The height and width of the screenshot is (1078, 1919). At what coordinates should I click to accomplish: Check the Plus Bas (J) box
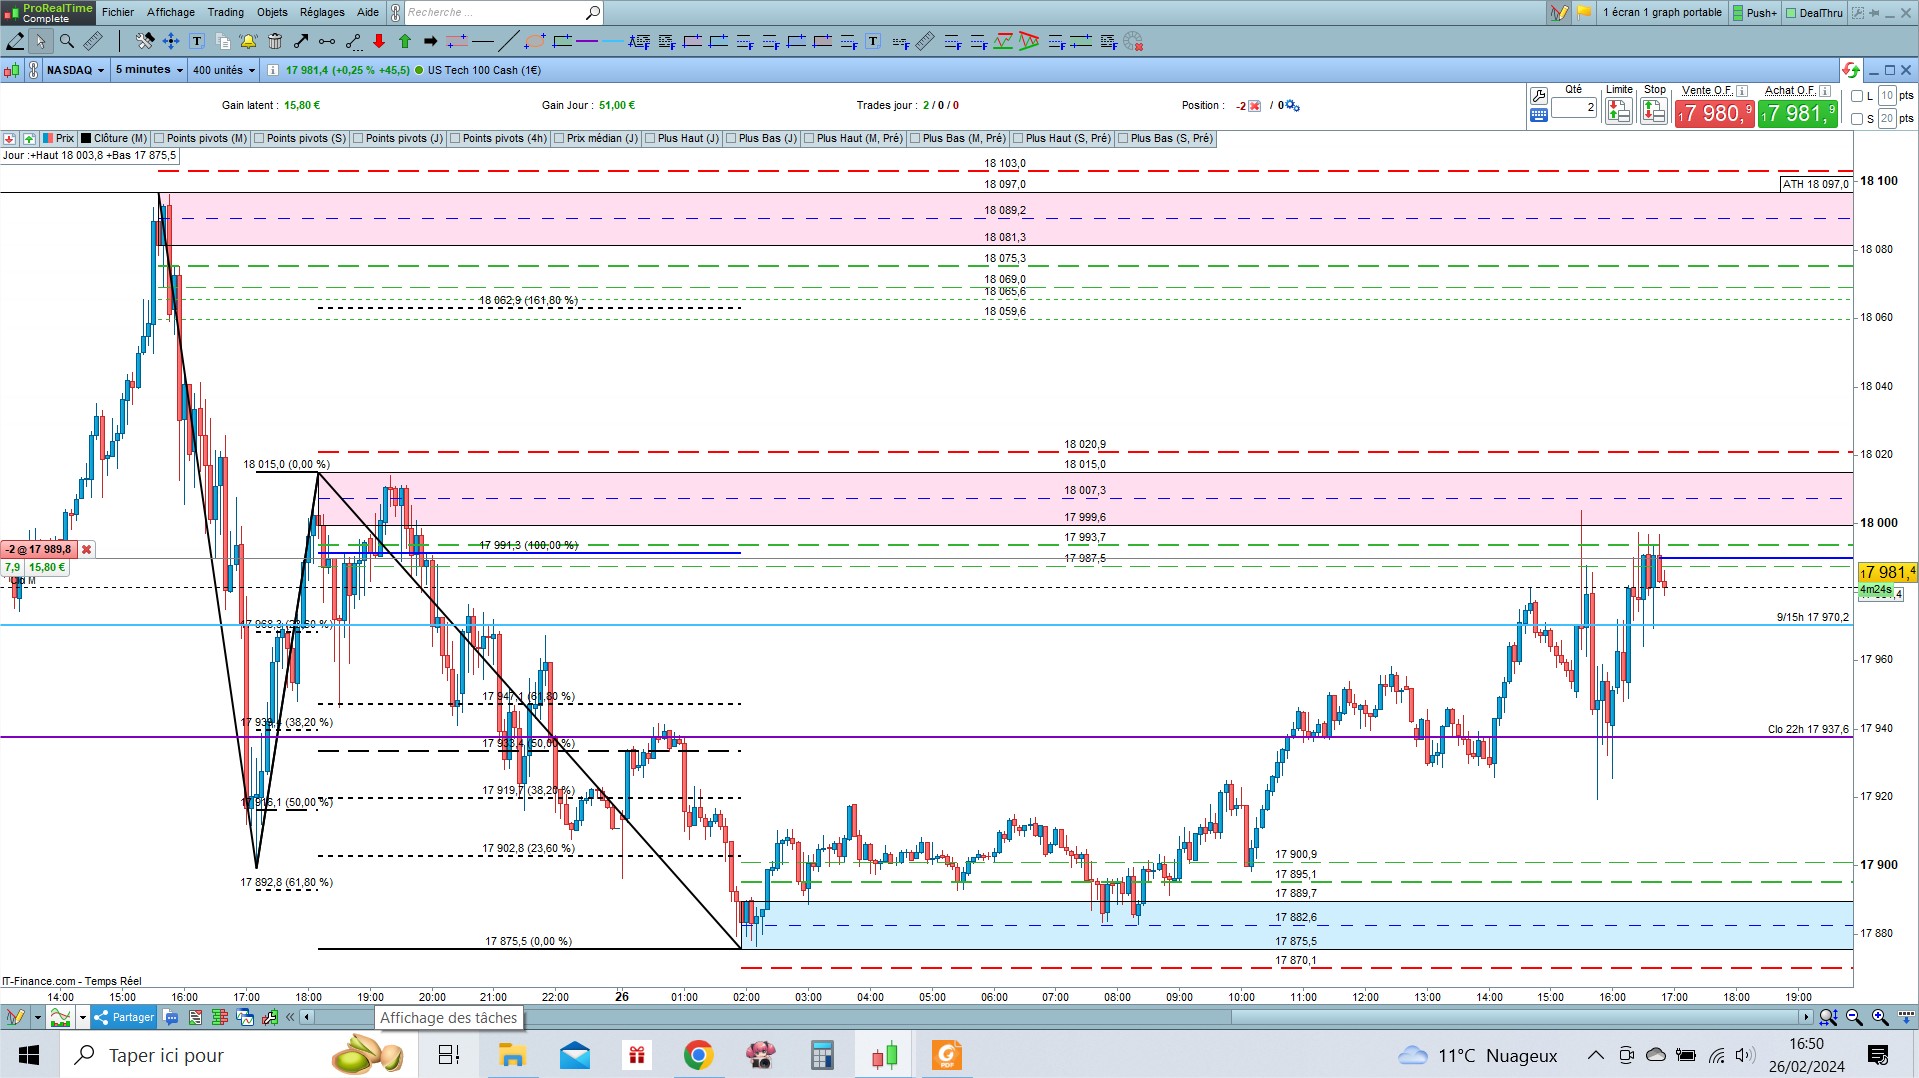732,139
